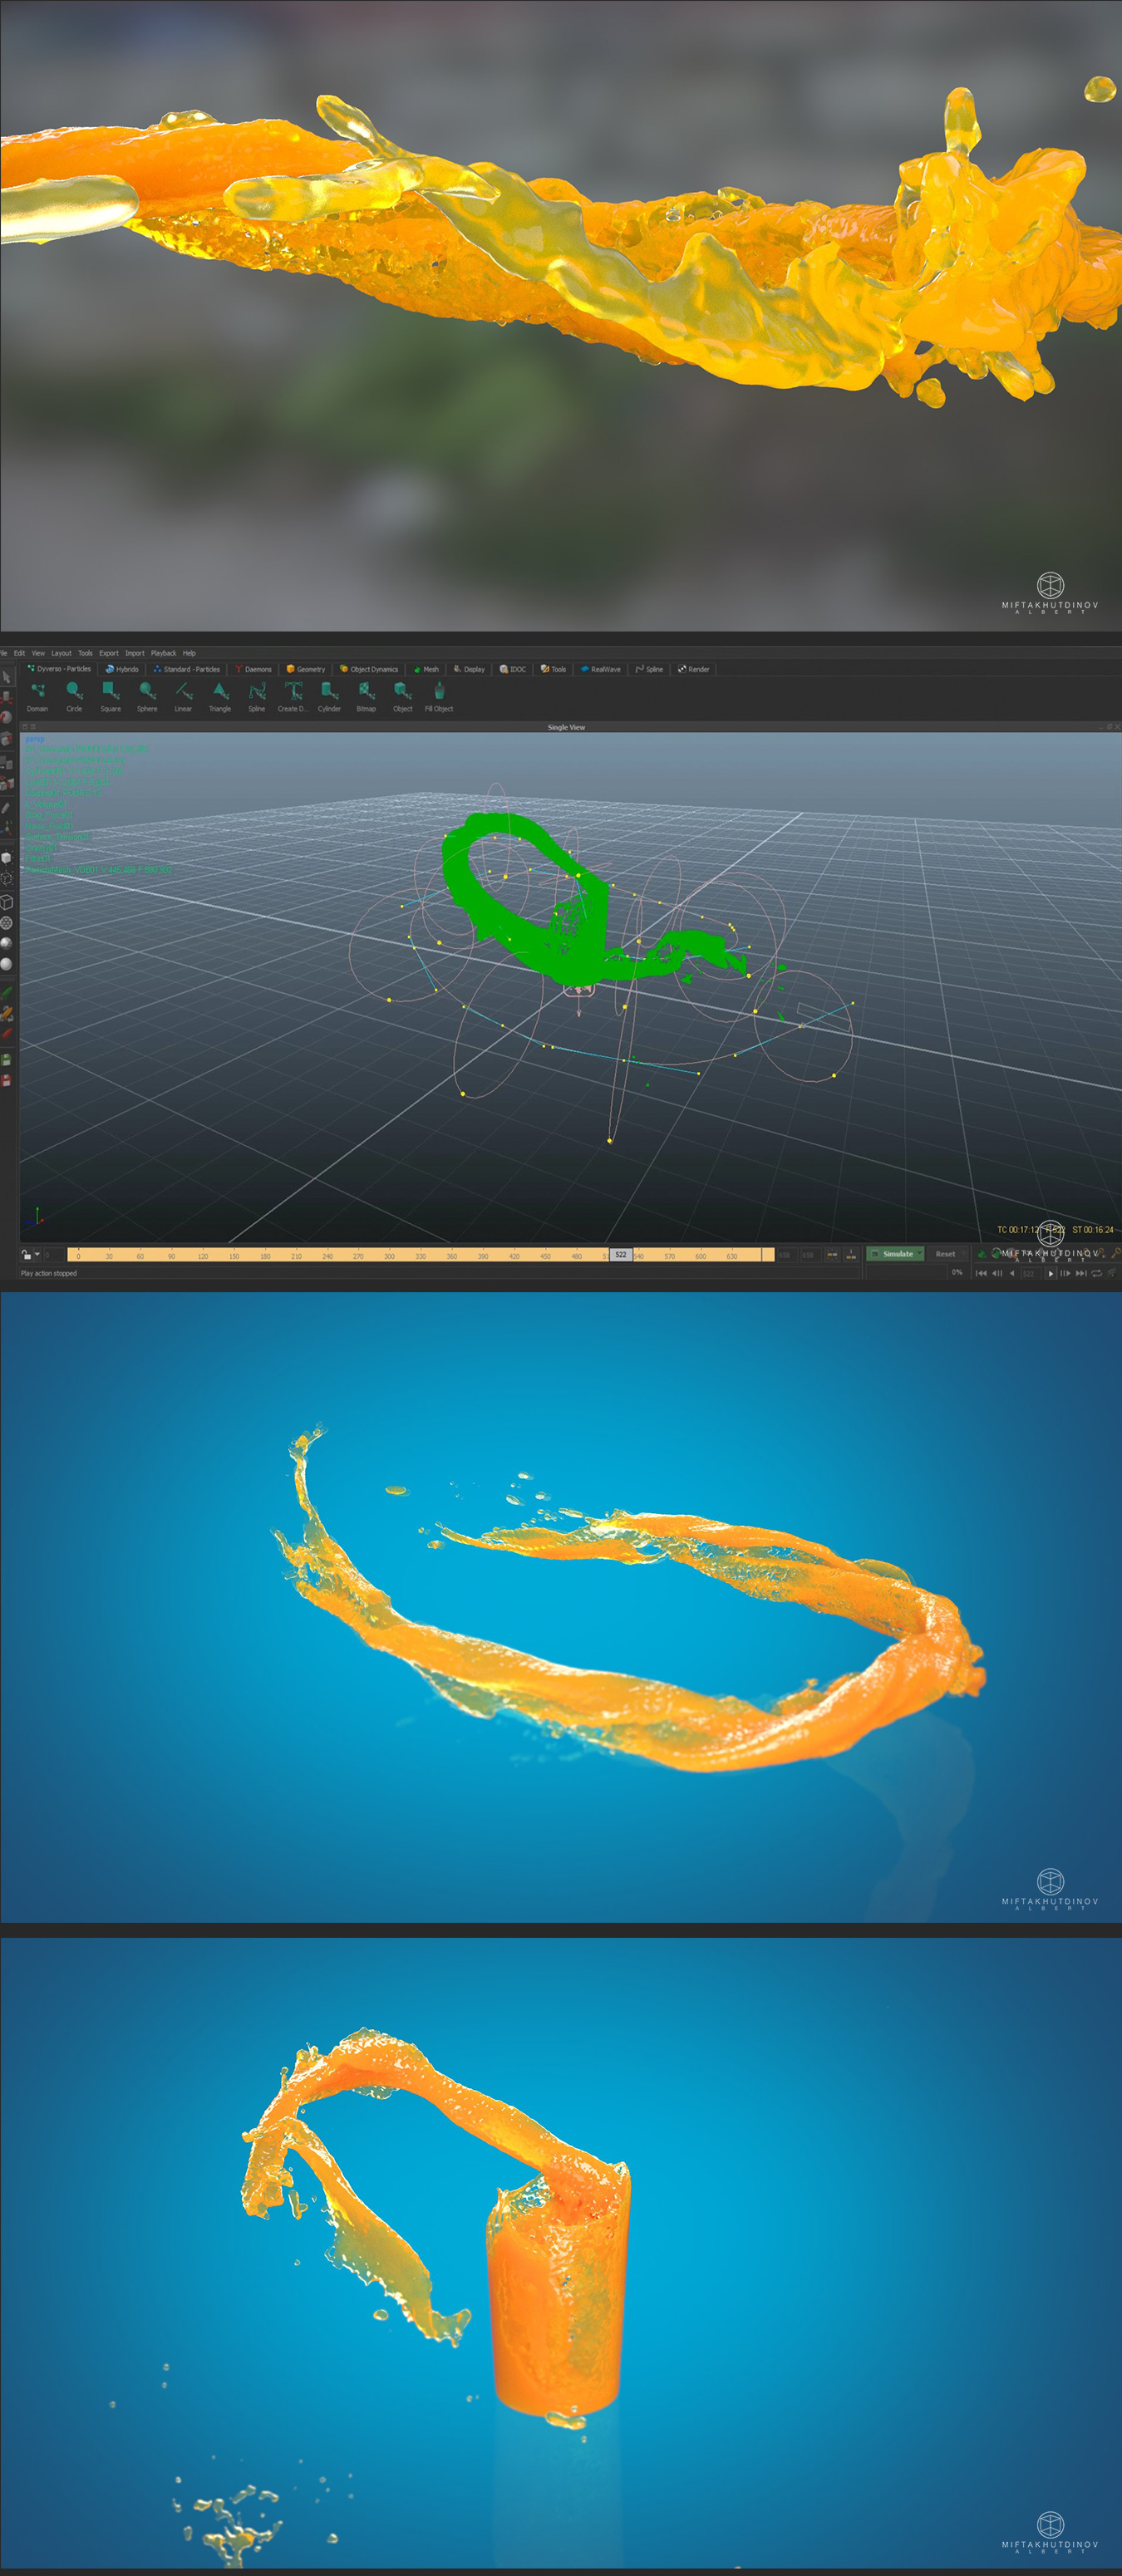Open the Export menu
This screenshot has width=1122, height=2576.
[x=109, y=653]
